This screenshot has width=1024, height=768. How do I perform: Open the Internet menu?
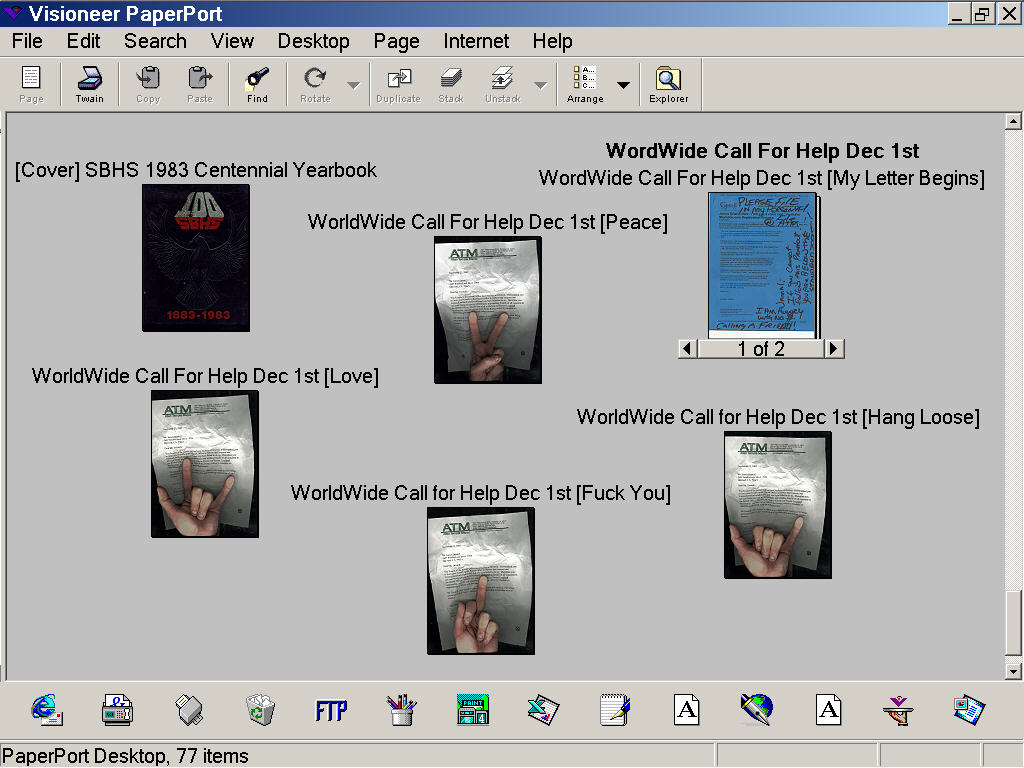point(476,41)
